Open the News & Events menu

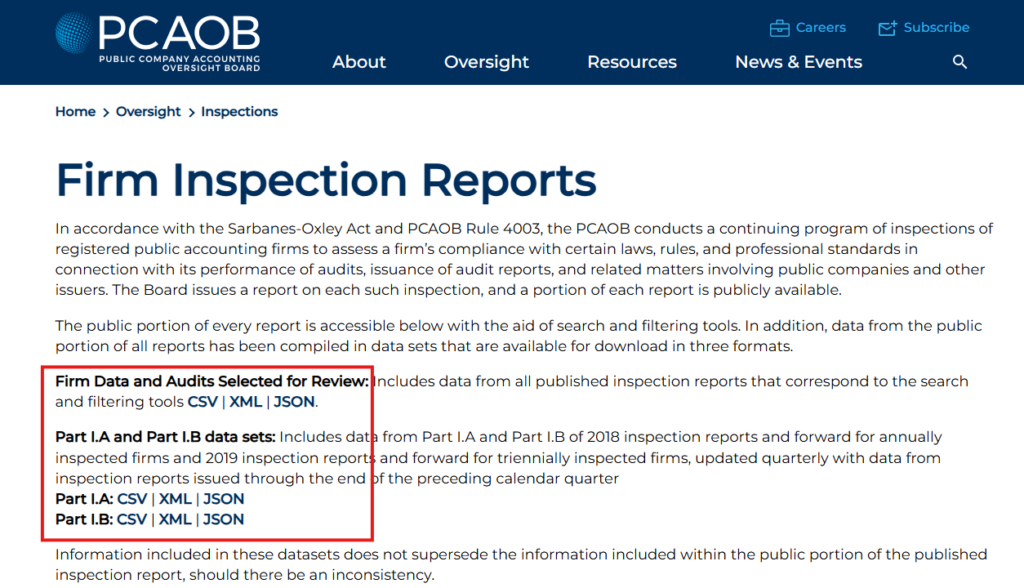click(799, 62)
